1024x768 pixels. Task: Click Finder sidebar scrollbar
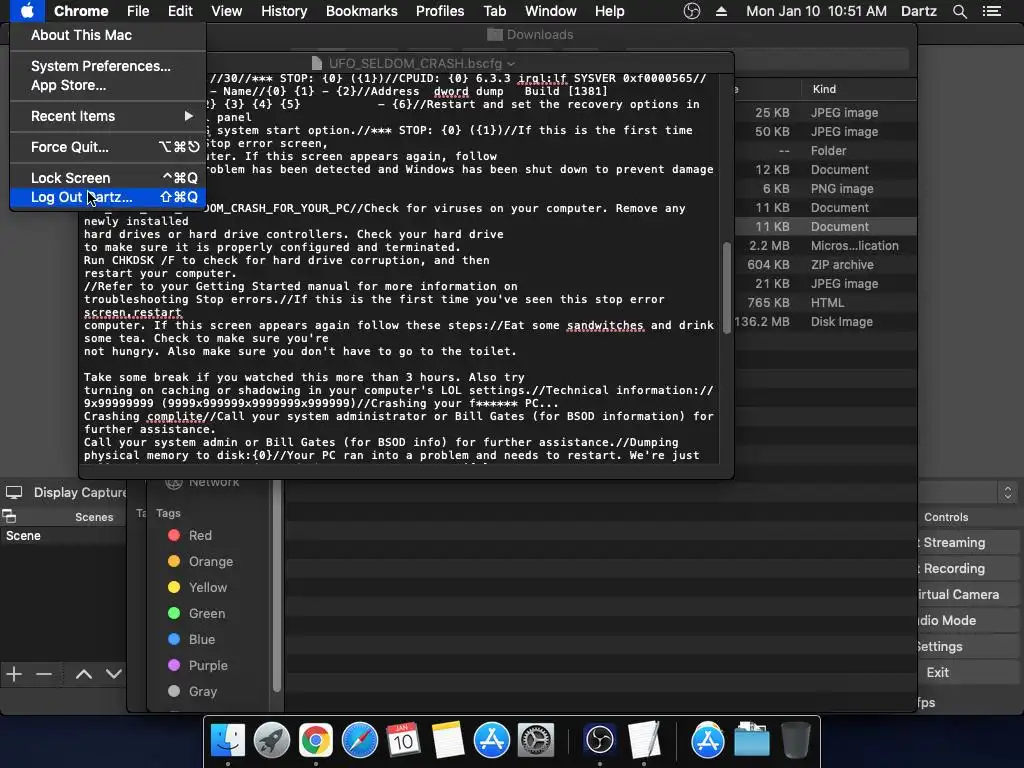pyautogui.click(x=277, y=586)
